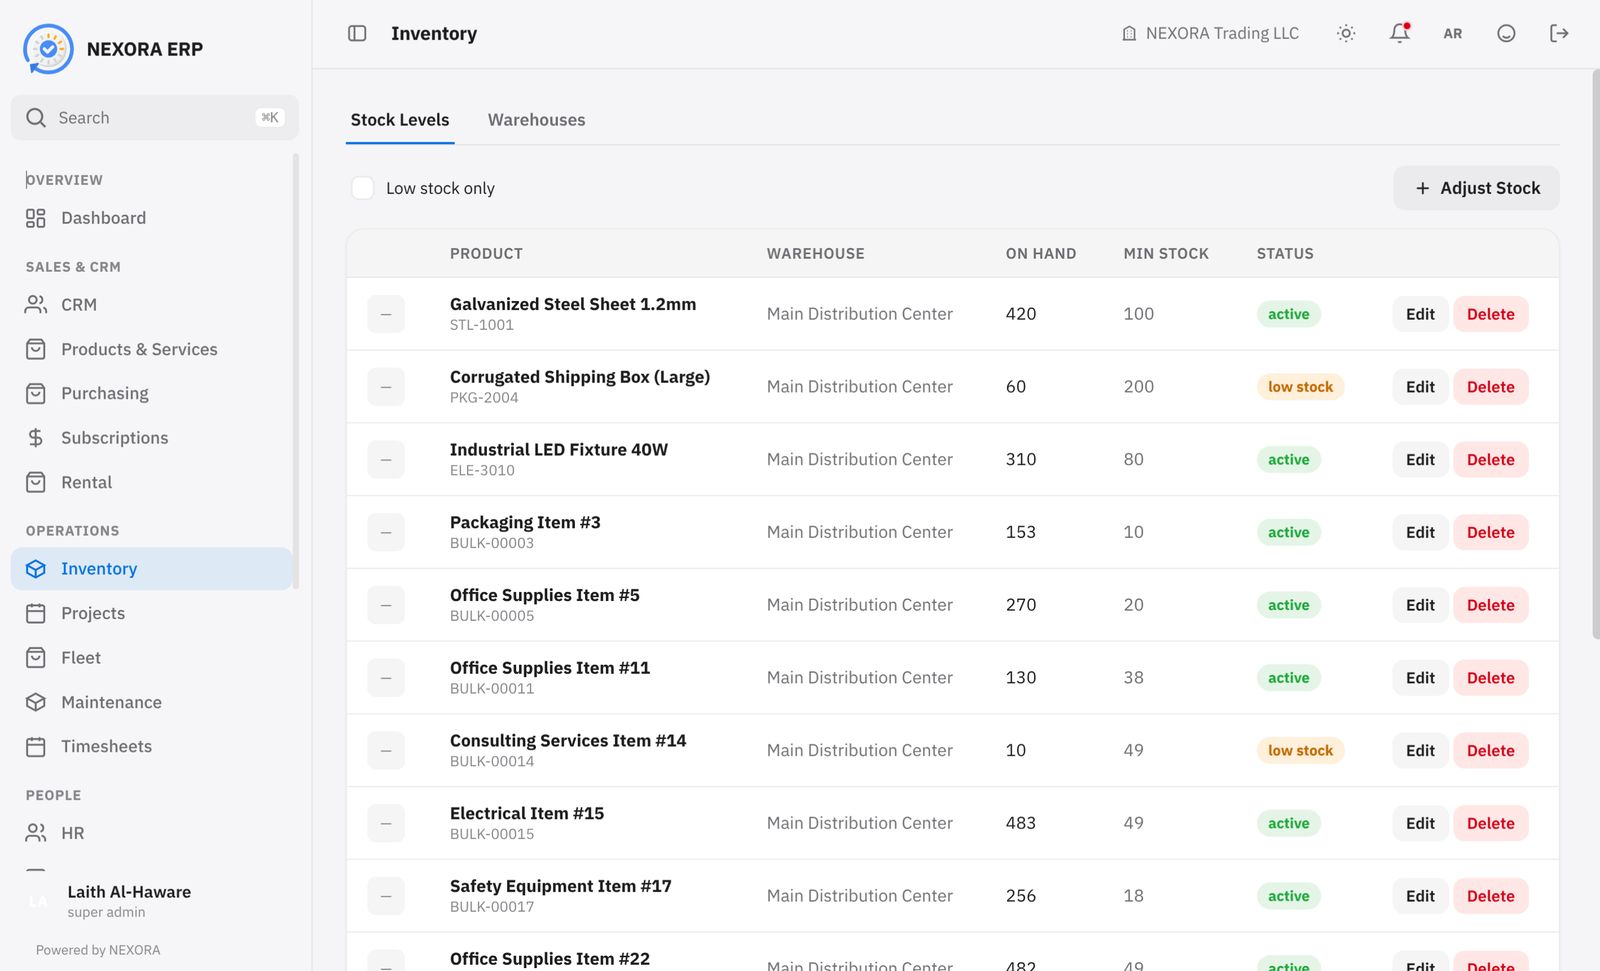Viewport: 1600px width, 971px height.
Task: Open Rental in the sidebar
Action: coord(152,482)
